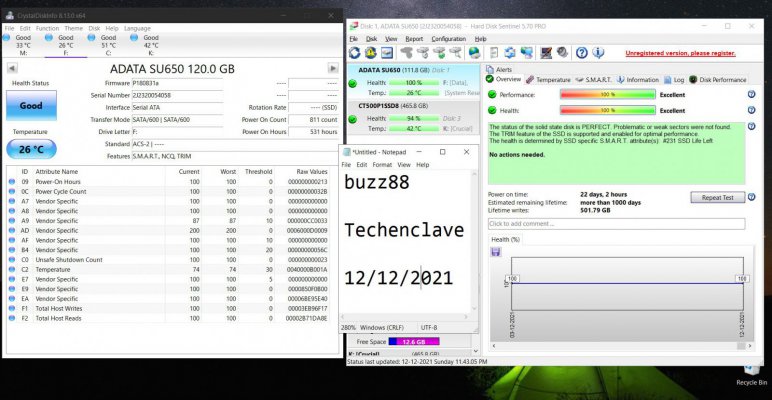Viewport: 772px width, 400px height.
Task: Open Function menu in CrystalDiskInfo
Action: [x=47, y=29]
